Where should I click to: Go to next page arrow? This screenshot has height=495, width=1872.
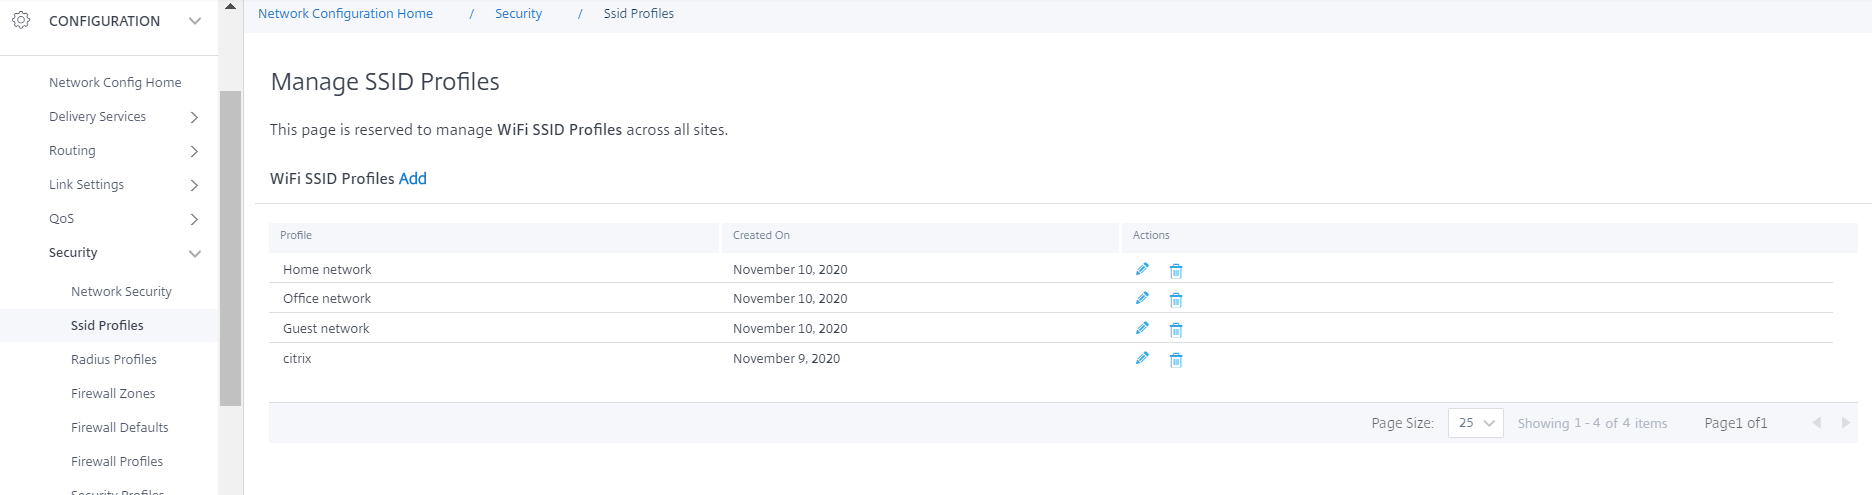pos(1846,423)
